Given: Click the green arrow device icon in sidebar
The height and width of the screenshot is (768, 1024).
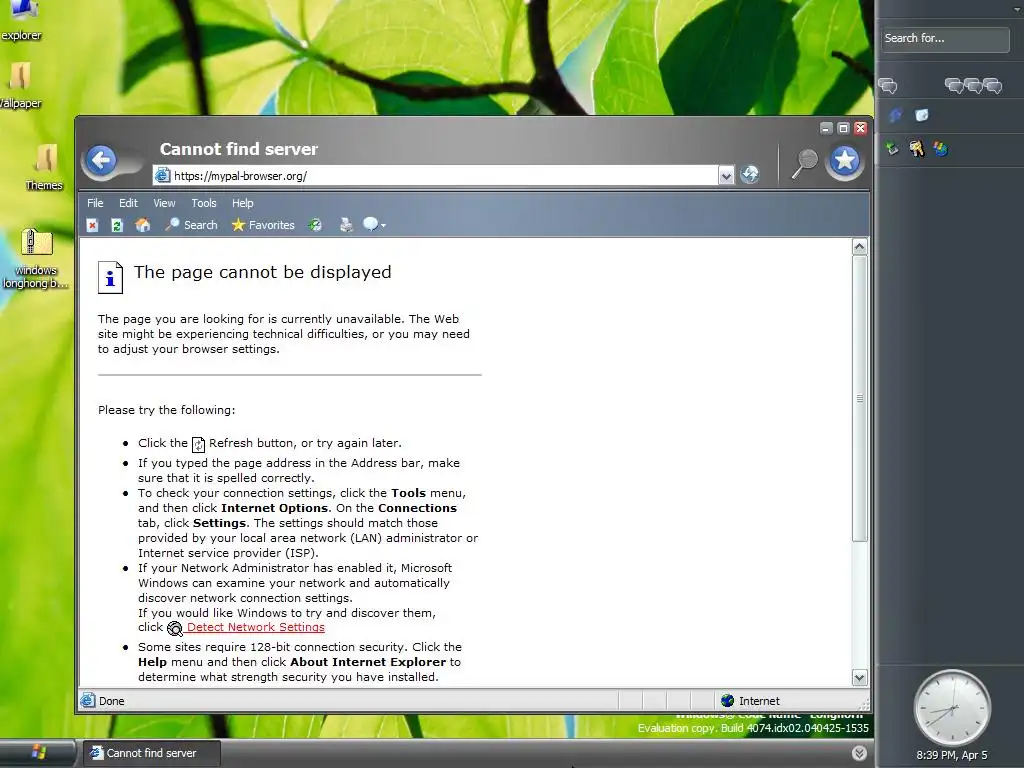Looking at the screenshot, I should tap(892, 149).
